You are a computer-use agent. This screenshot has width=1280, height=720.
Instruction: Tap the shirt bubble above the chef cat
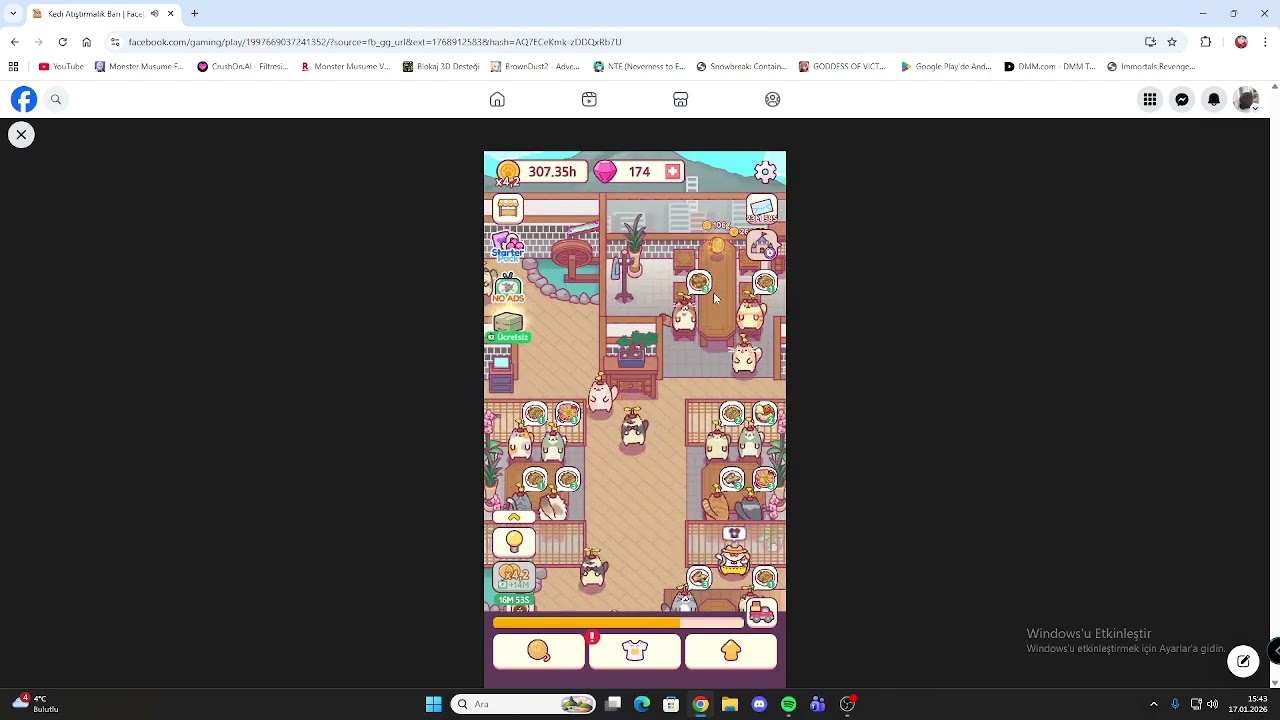(735, 534)
